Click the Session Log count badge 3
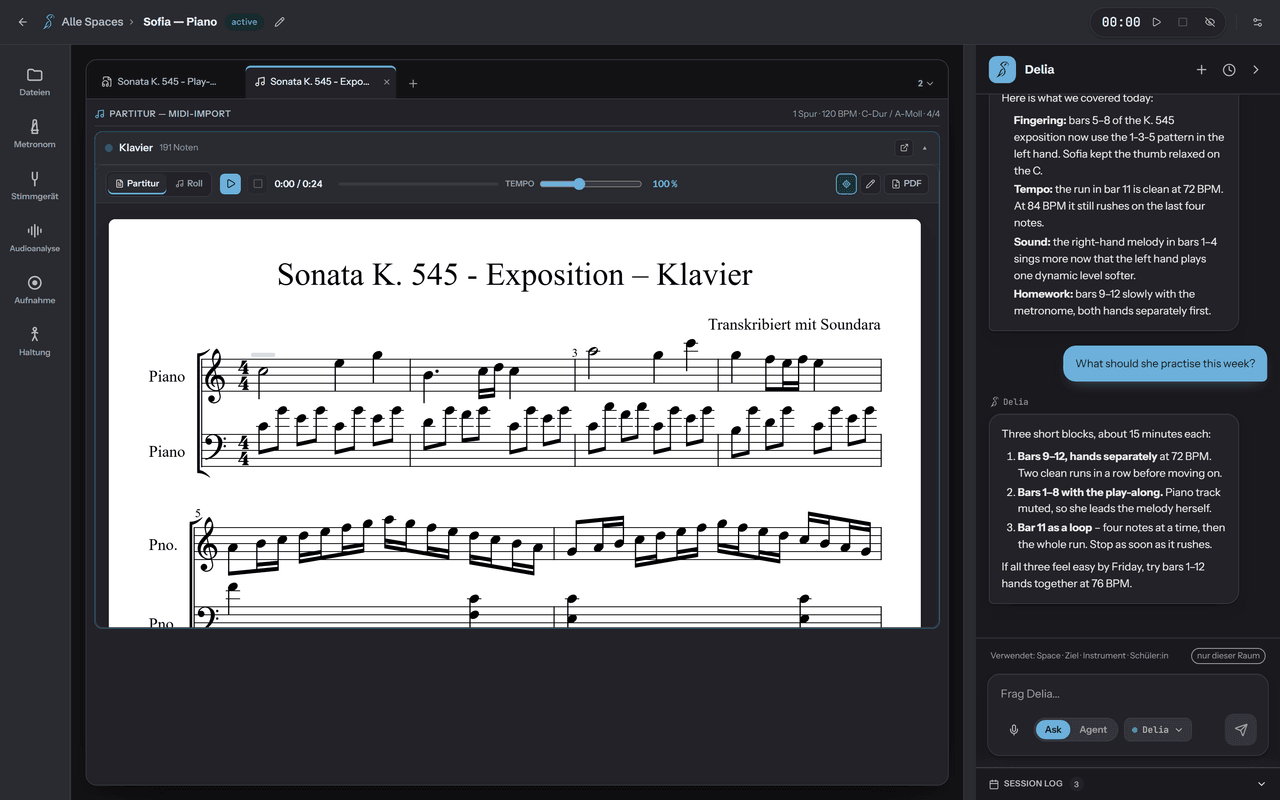 1076,784
